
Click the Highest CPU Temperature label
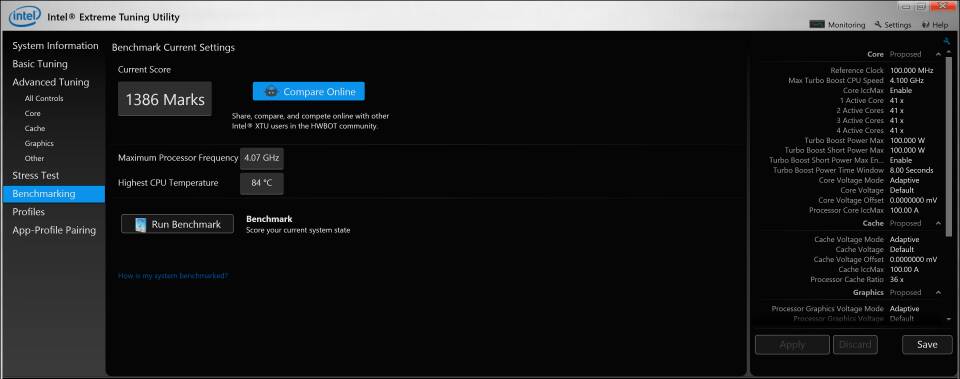[168, 183]
